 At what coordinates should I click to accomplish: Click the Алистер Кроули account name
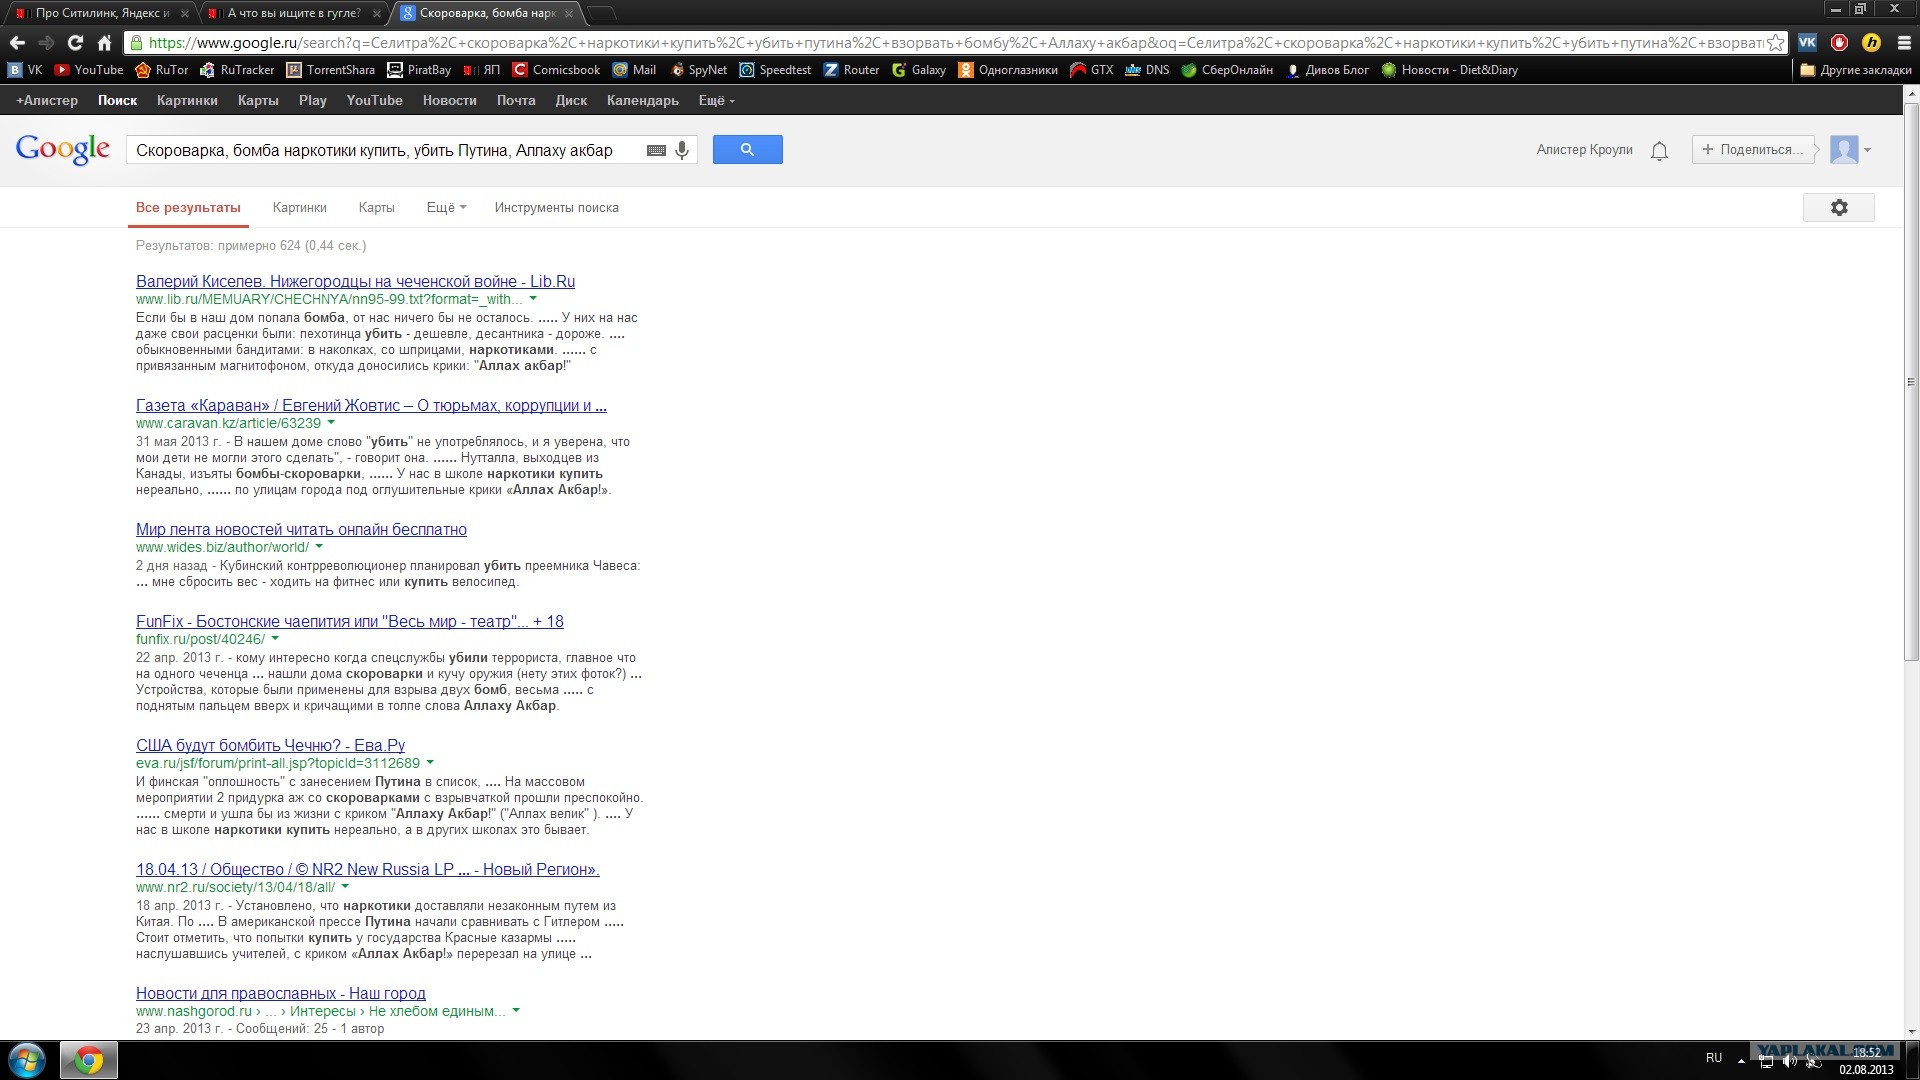[x=1584, y=150]
